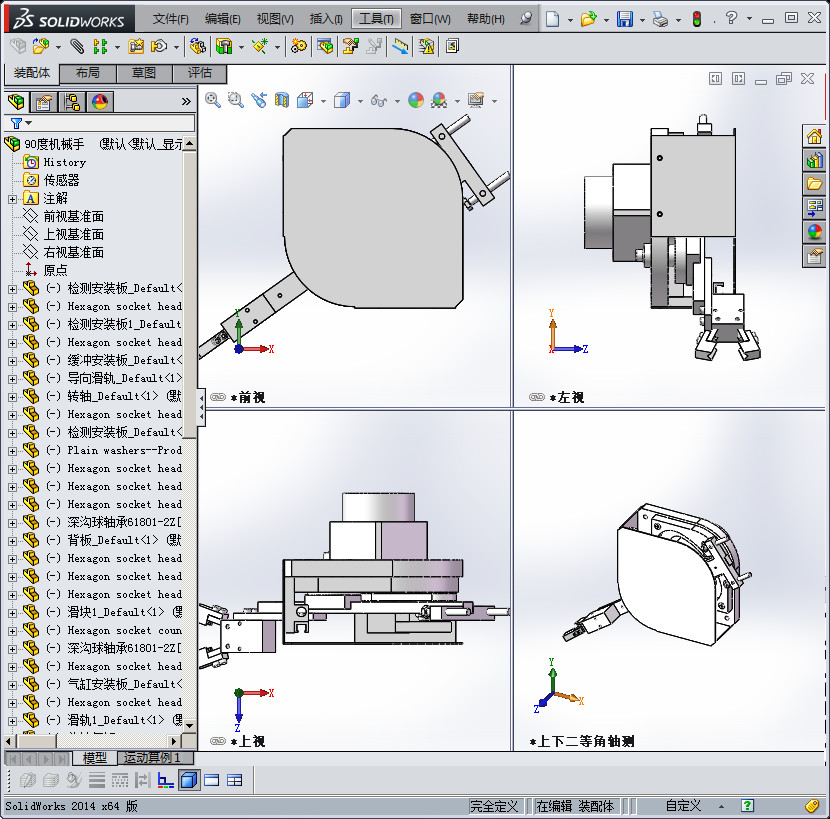Select the 原点 origin item
The height and width of the screenshot is (819, 830).
(56, 271)
